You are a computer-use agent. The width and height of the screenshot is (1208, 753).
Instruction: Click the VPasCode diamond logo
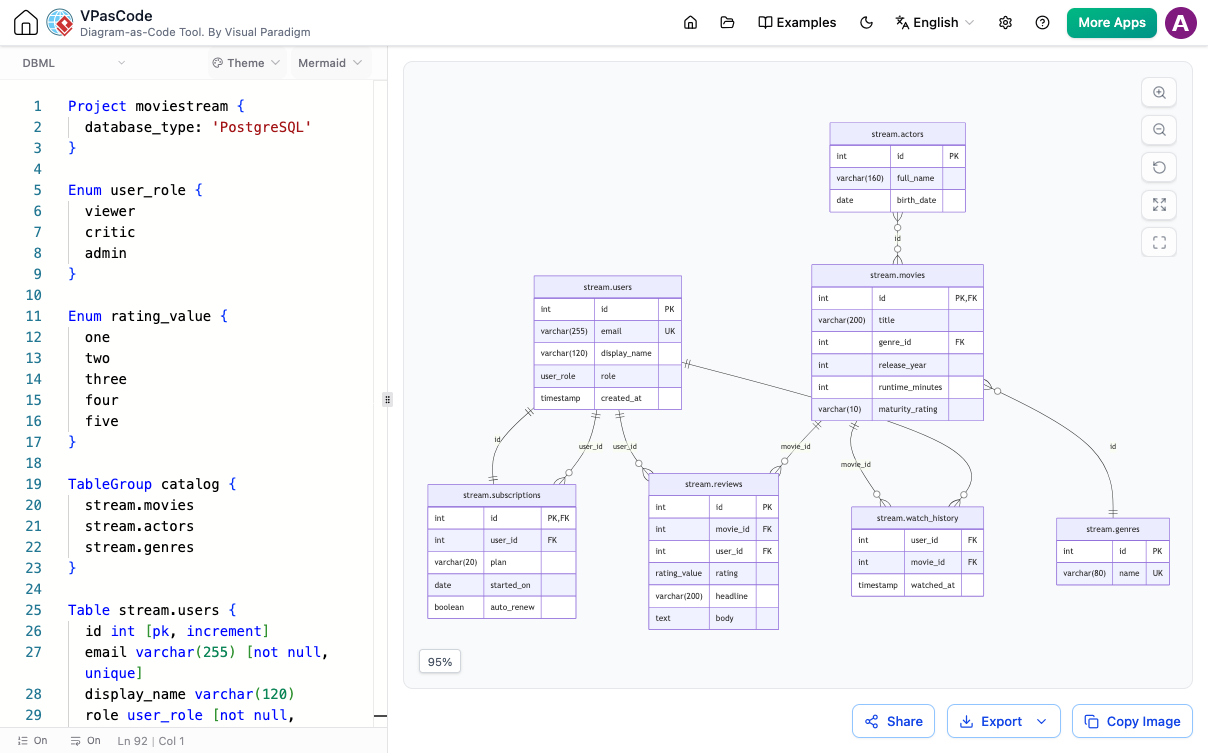pos(60,23)
